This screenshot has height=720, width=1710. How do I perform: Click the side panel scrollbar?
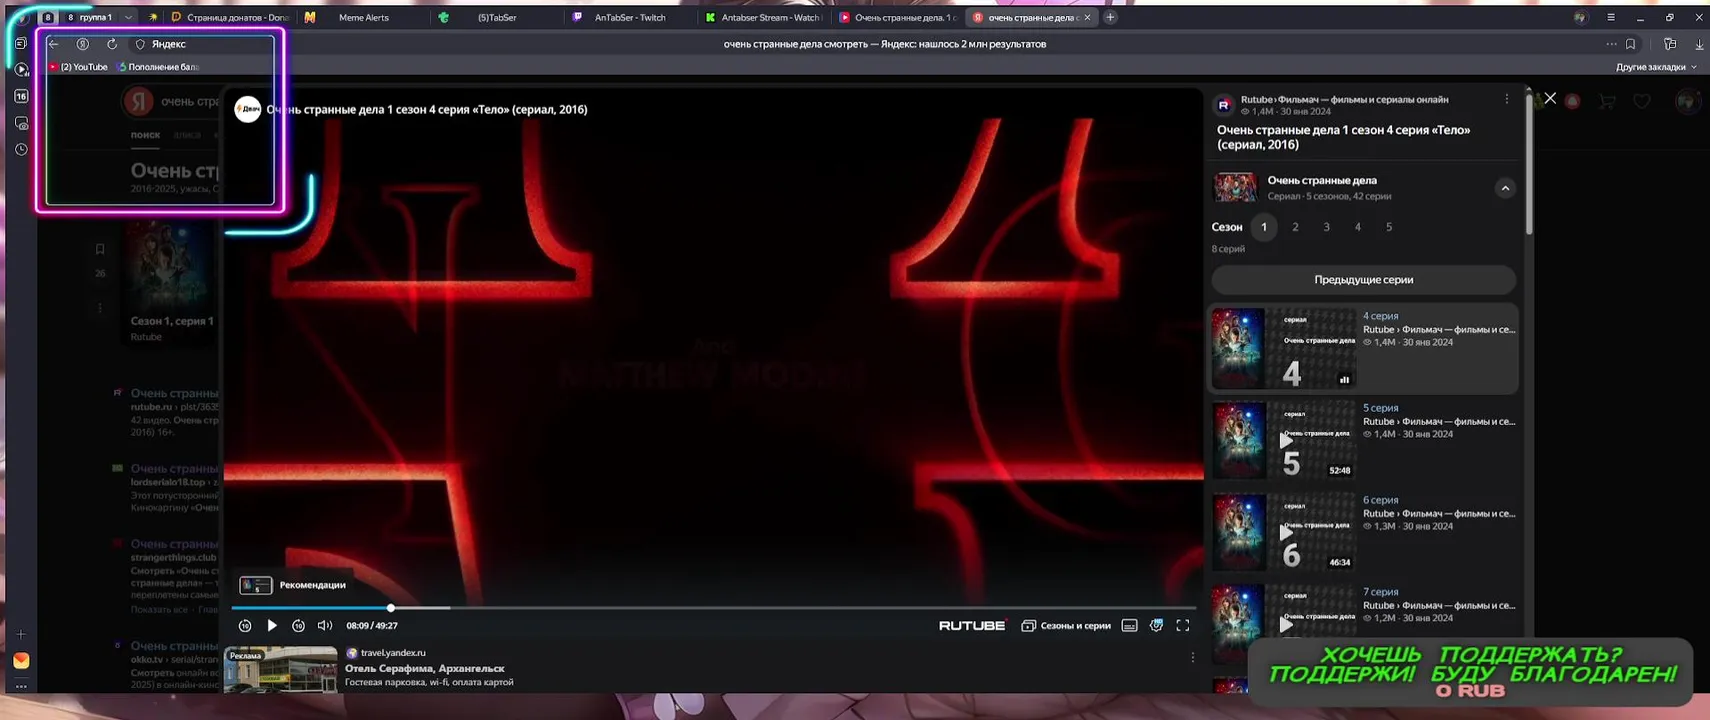(1527, 165)
